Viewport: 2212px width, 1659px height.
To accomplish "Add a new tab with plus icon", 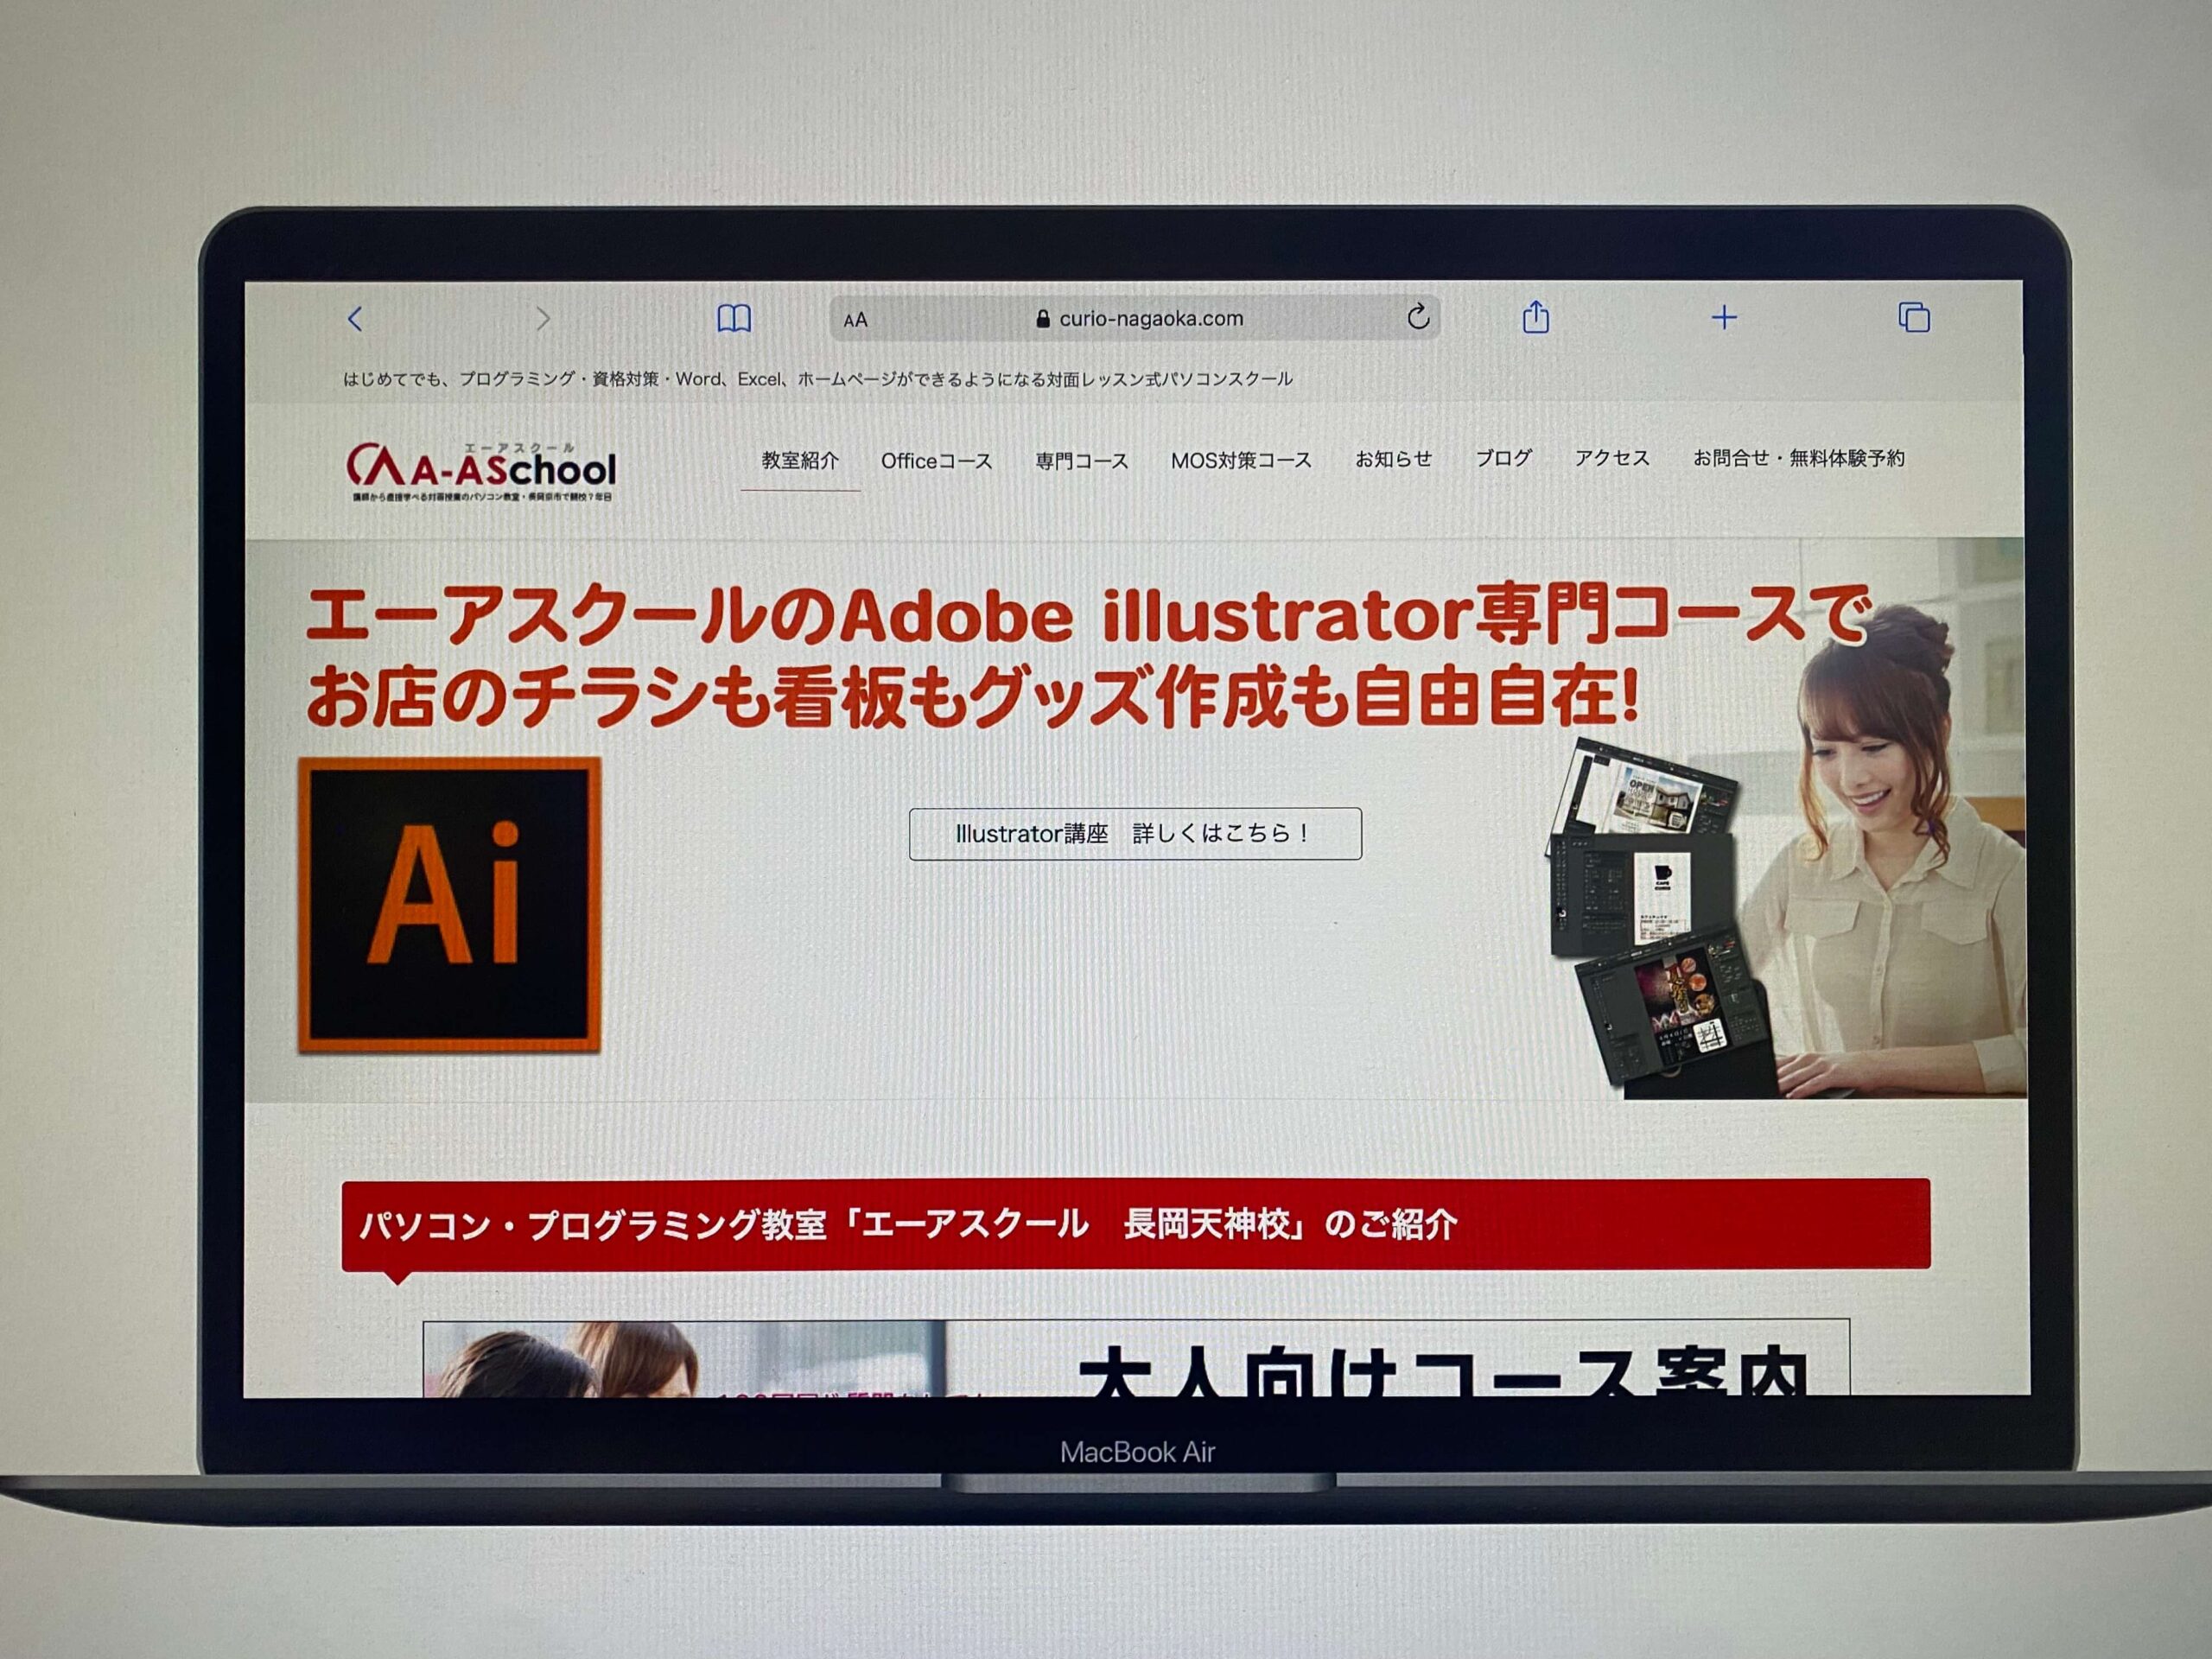I will pyautogui.click(x=1723, y=318).
